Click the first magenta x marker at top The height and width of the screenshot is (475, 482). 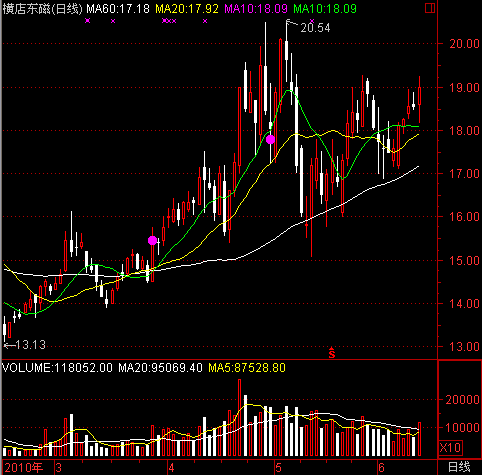87,21
